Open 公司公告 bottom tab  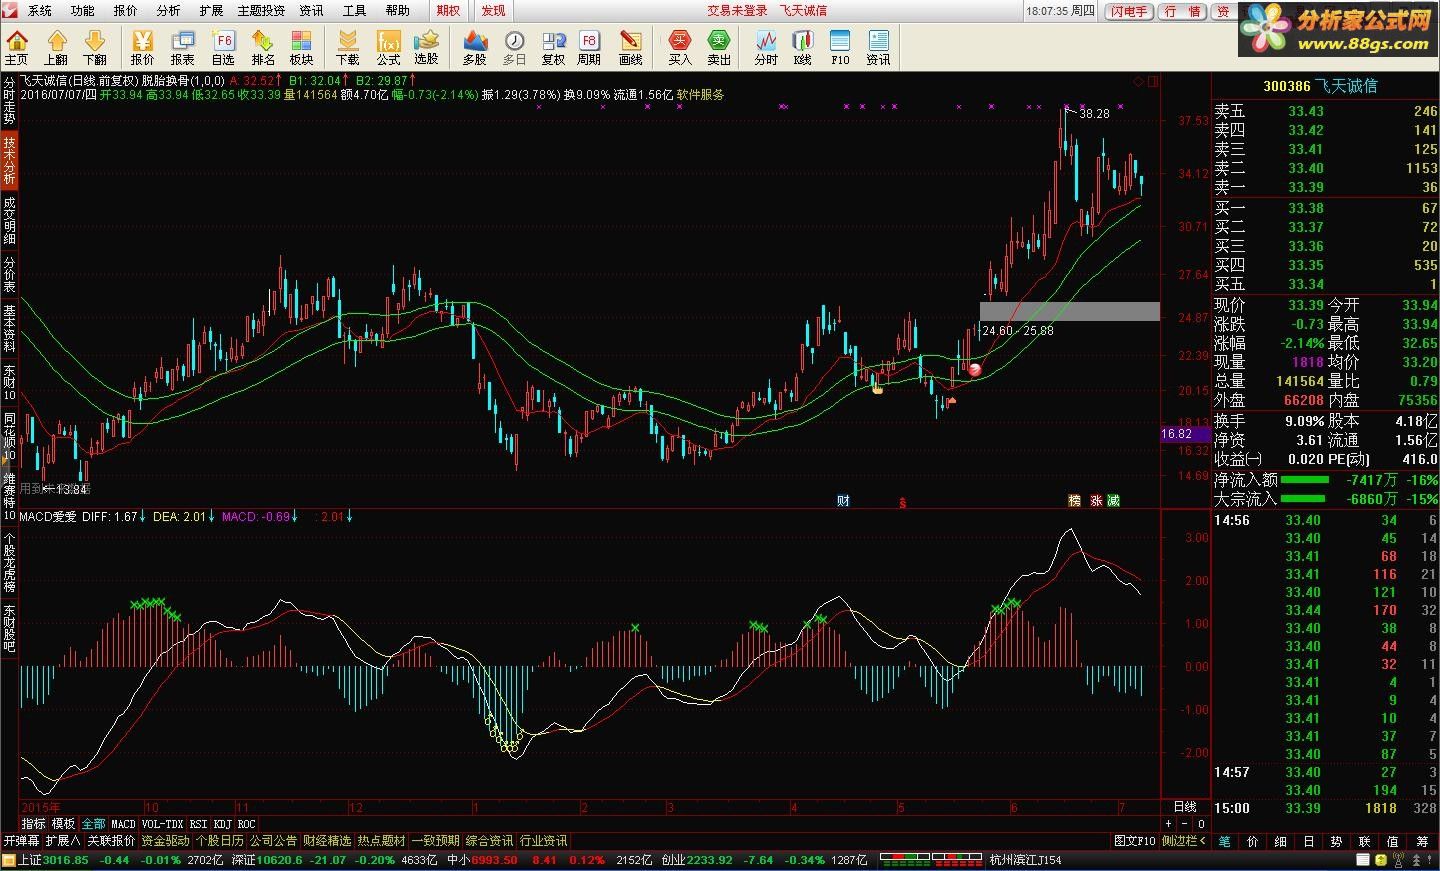[x=273, y=841]
